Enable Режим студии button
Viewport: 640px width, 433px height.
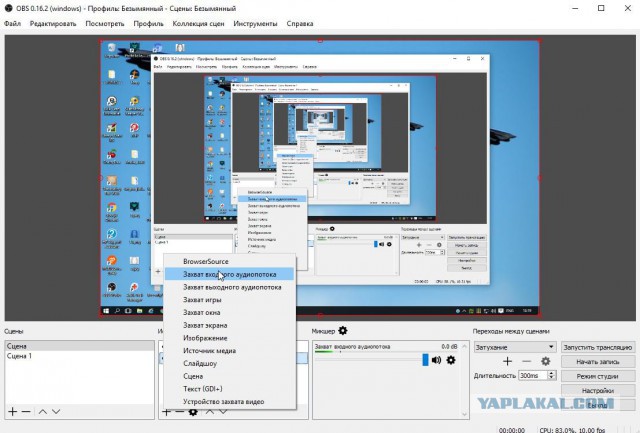(x=598, y=376)
